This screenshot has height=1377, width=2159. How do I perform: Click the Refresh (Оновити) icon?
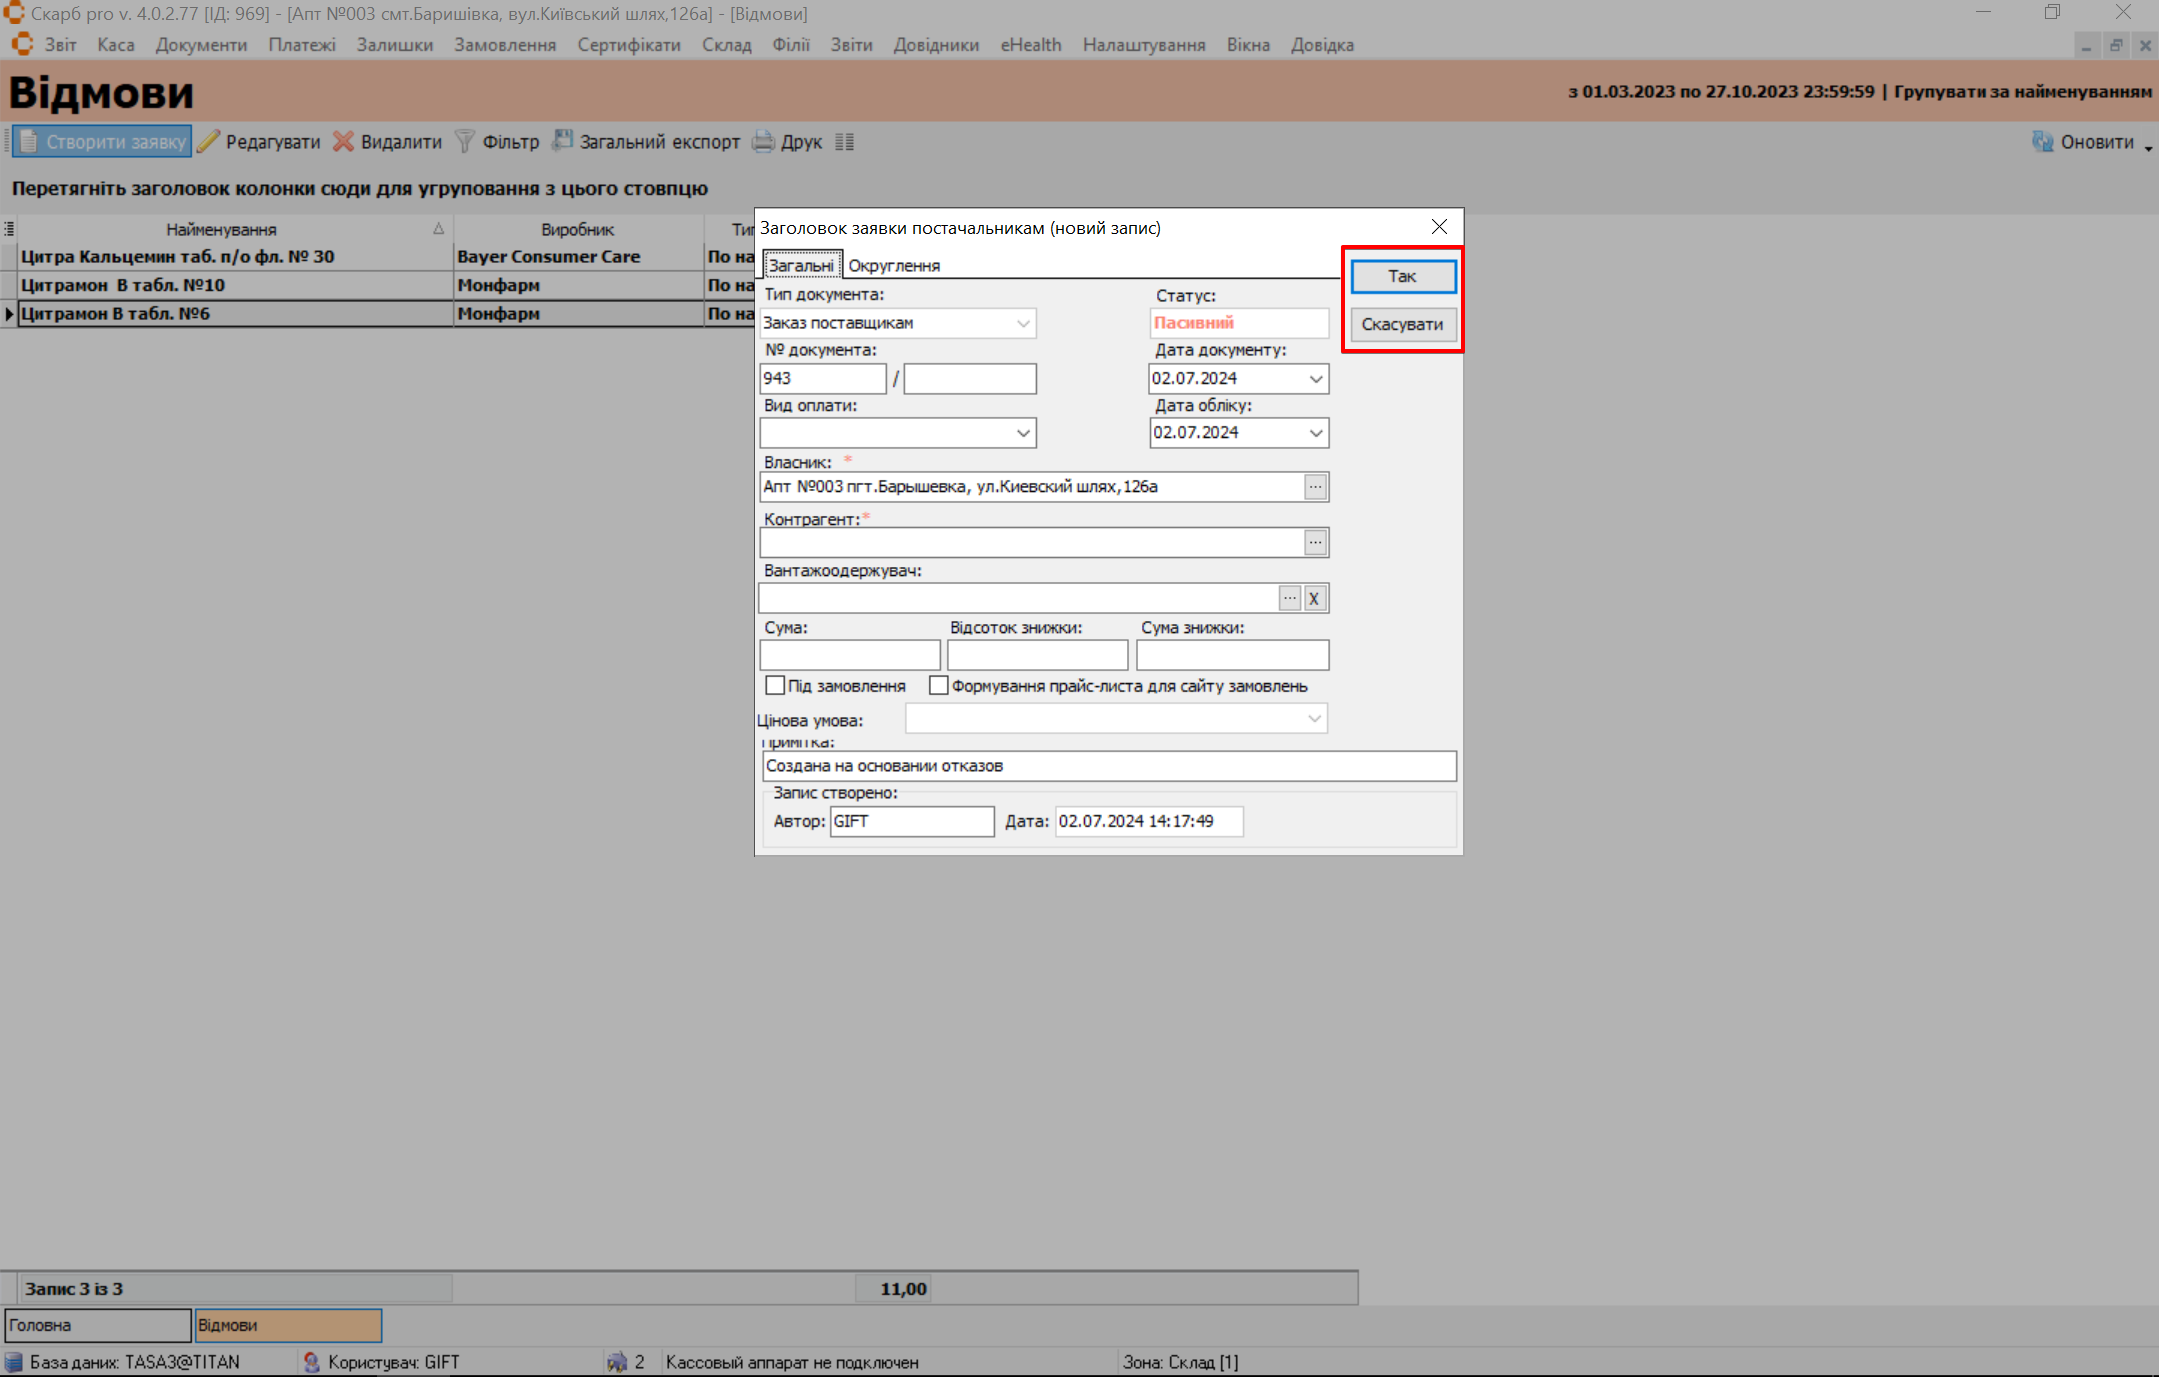(2042, 142)
